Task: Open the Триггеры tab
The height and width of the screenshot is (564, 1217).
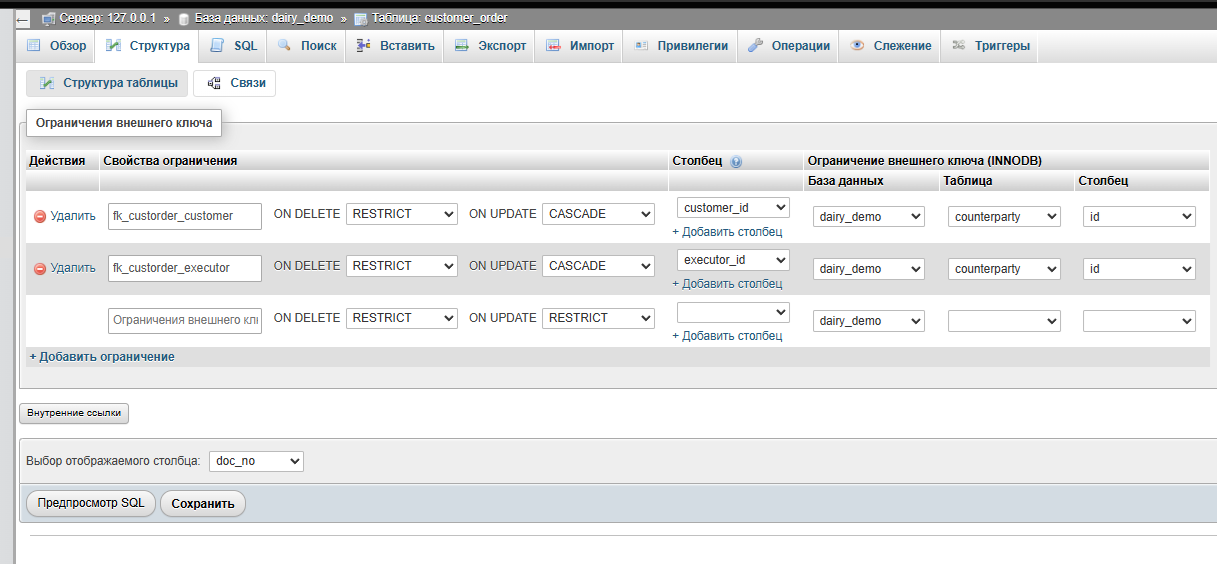Action: pos(991,46)
